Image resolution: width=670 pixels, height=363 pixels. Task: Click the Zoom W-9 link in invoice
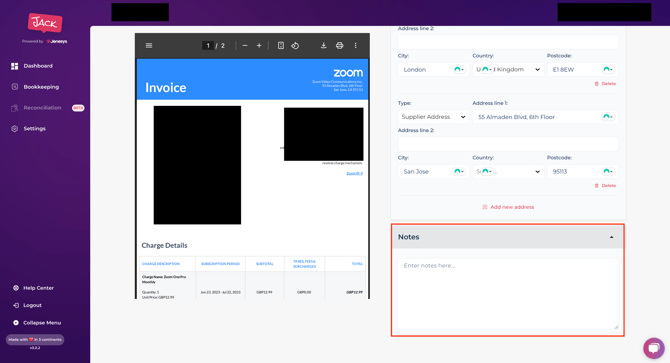[x=355, y=173]
